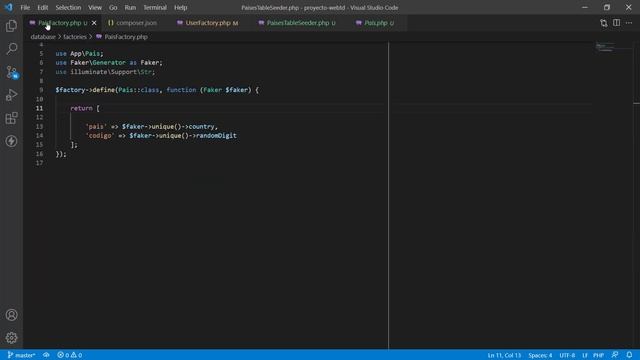Expand the factories breadcrumb
The height and width of the screenshot is (360, 640).
coord(75,37)
